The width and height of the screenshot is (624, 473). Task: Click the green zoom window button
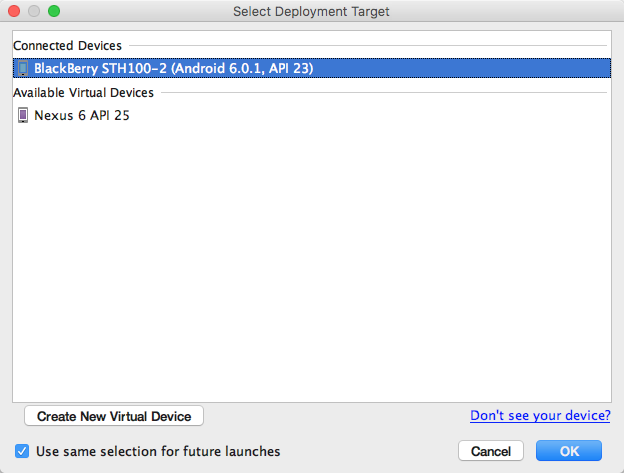pos(54,11)
